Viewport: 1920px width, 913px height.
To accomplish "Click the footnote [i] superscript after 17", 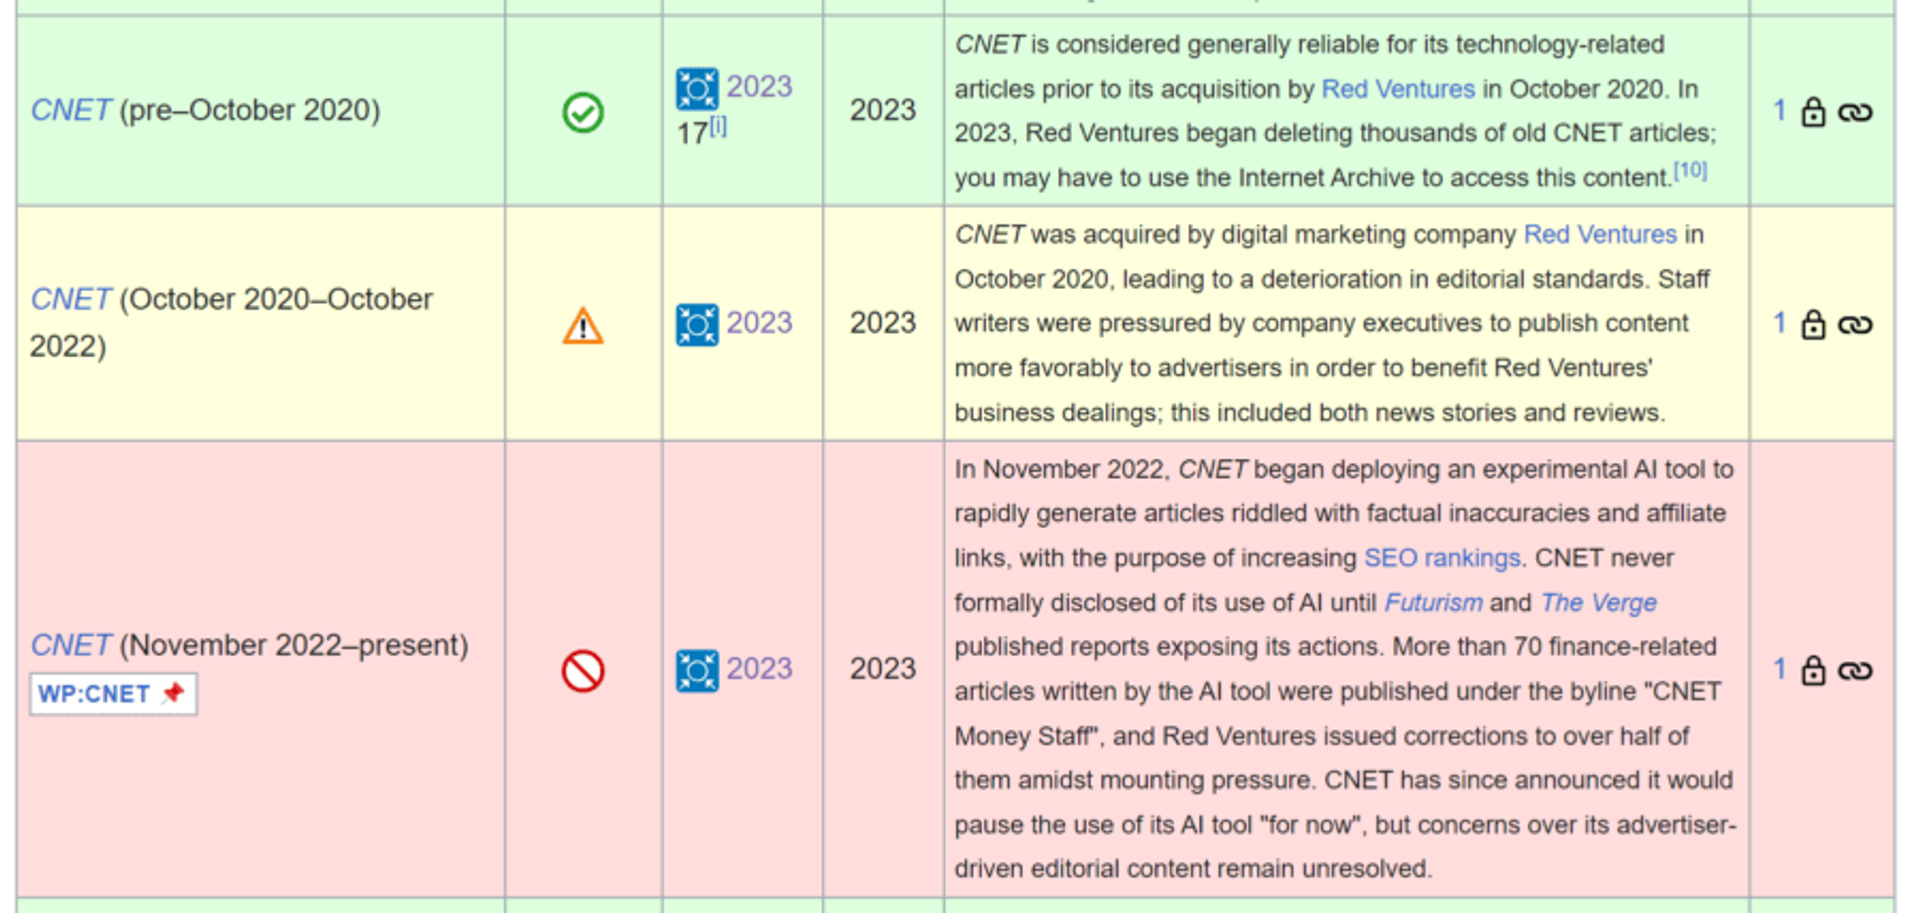I will [718, 126].
